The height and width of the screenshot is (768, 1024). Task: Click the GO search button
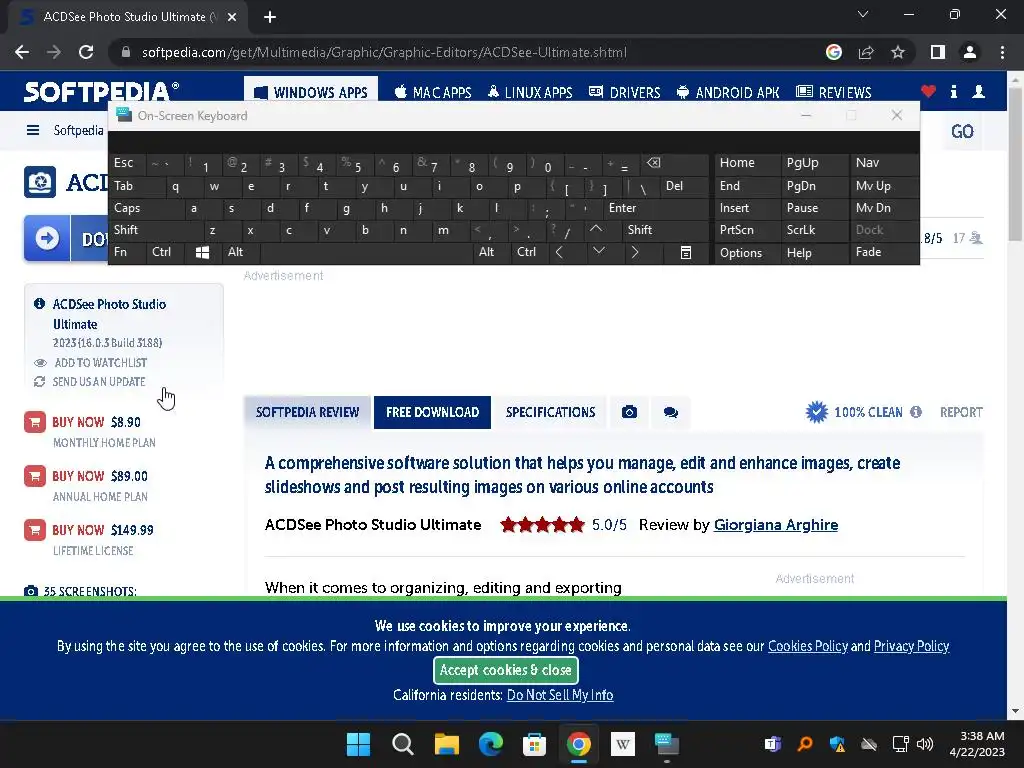pyautogui.click(x=962, y=131)
